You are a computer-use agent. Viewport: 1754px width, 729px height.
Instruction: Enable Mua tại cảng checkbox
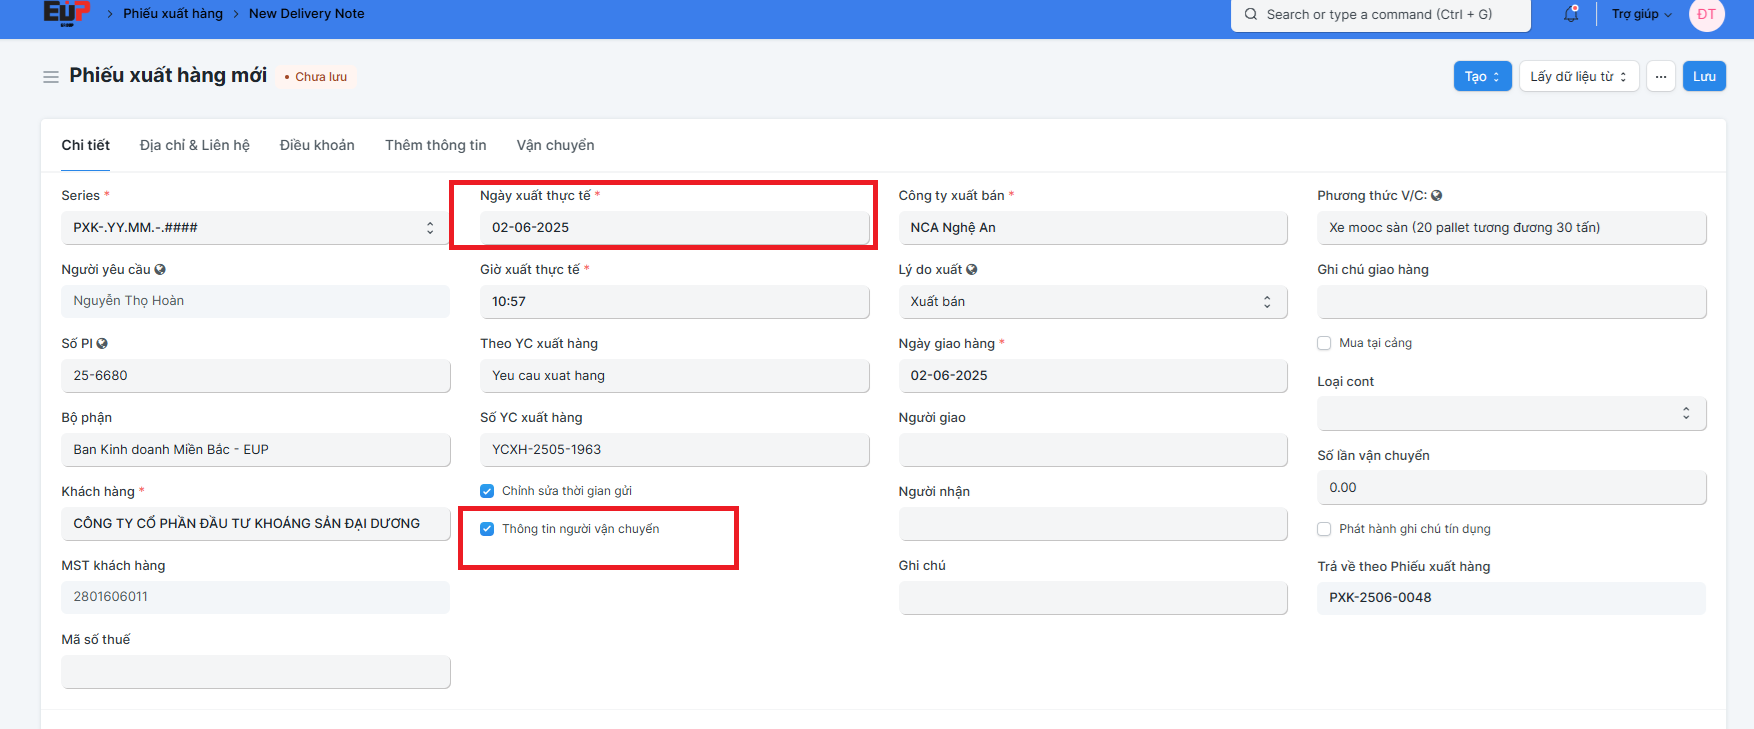[x=1324, y=343]
